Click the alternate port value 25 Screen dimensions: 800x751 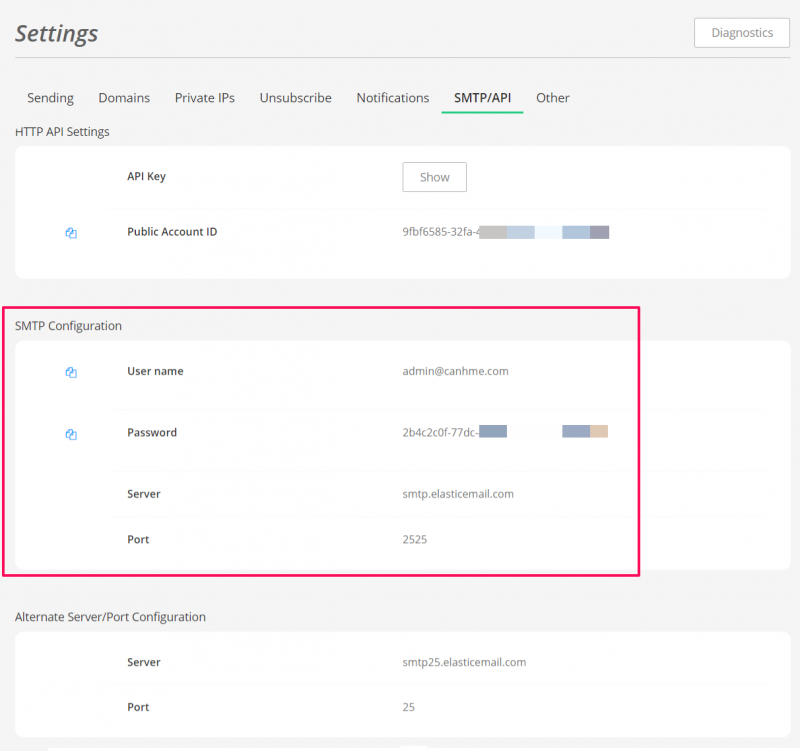[408, 707]
